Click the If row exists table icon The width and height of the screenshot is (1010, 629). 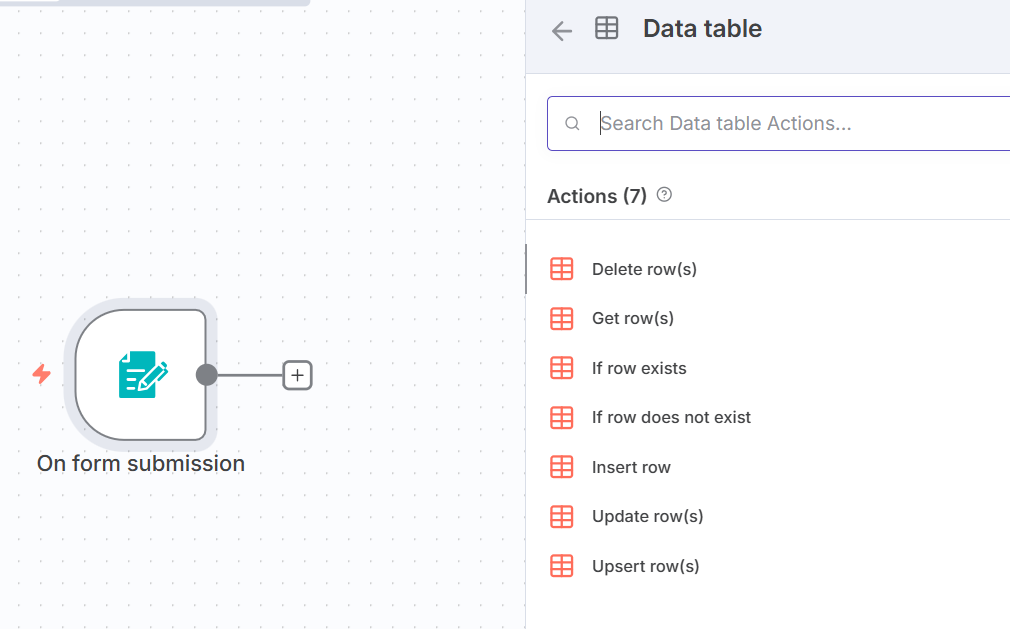pyautogui.click(x=562, y=368)
